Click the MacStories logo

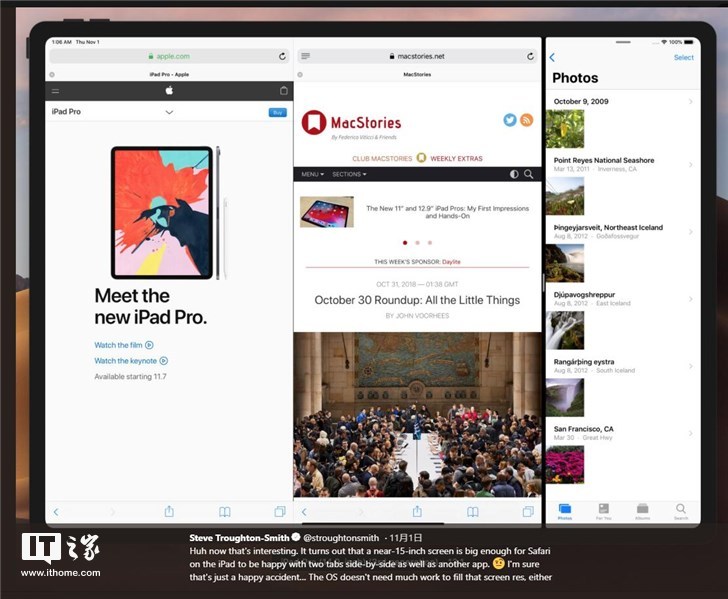(351, 123)
